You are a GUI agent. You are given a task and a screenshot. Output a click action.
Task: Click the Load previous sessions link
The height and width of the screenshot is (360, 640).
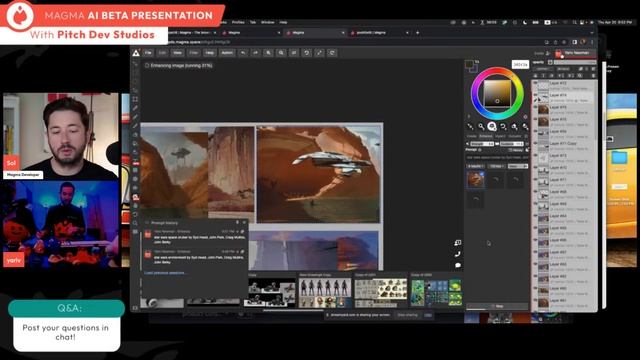[165, 273]
